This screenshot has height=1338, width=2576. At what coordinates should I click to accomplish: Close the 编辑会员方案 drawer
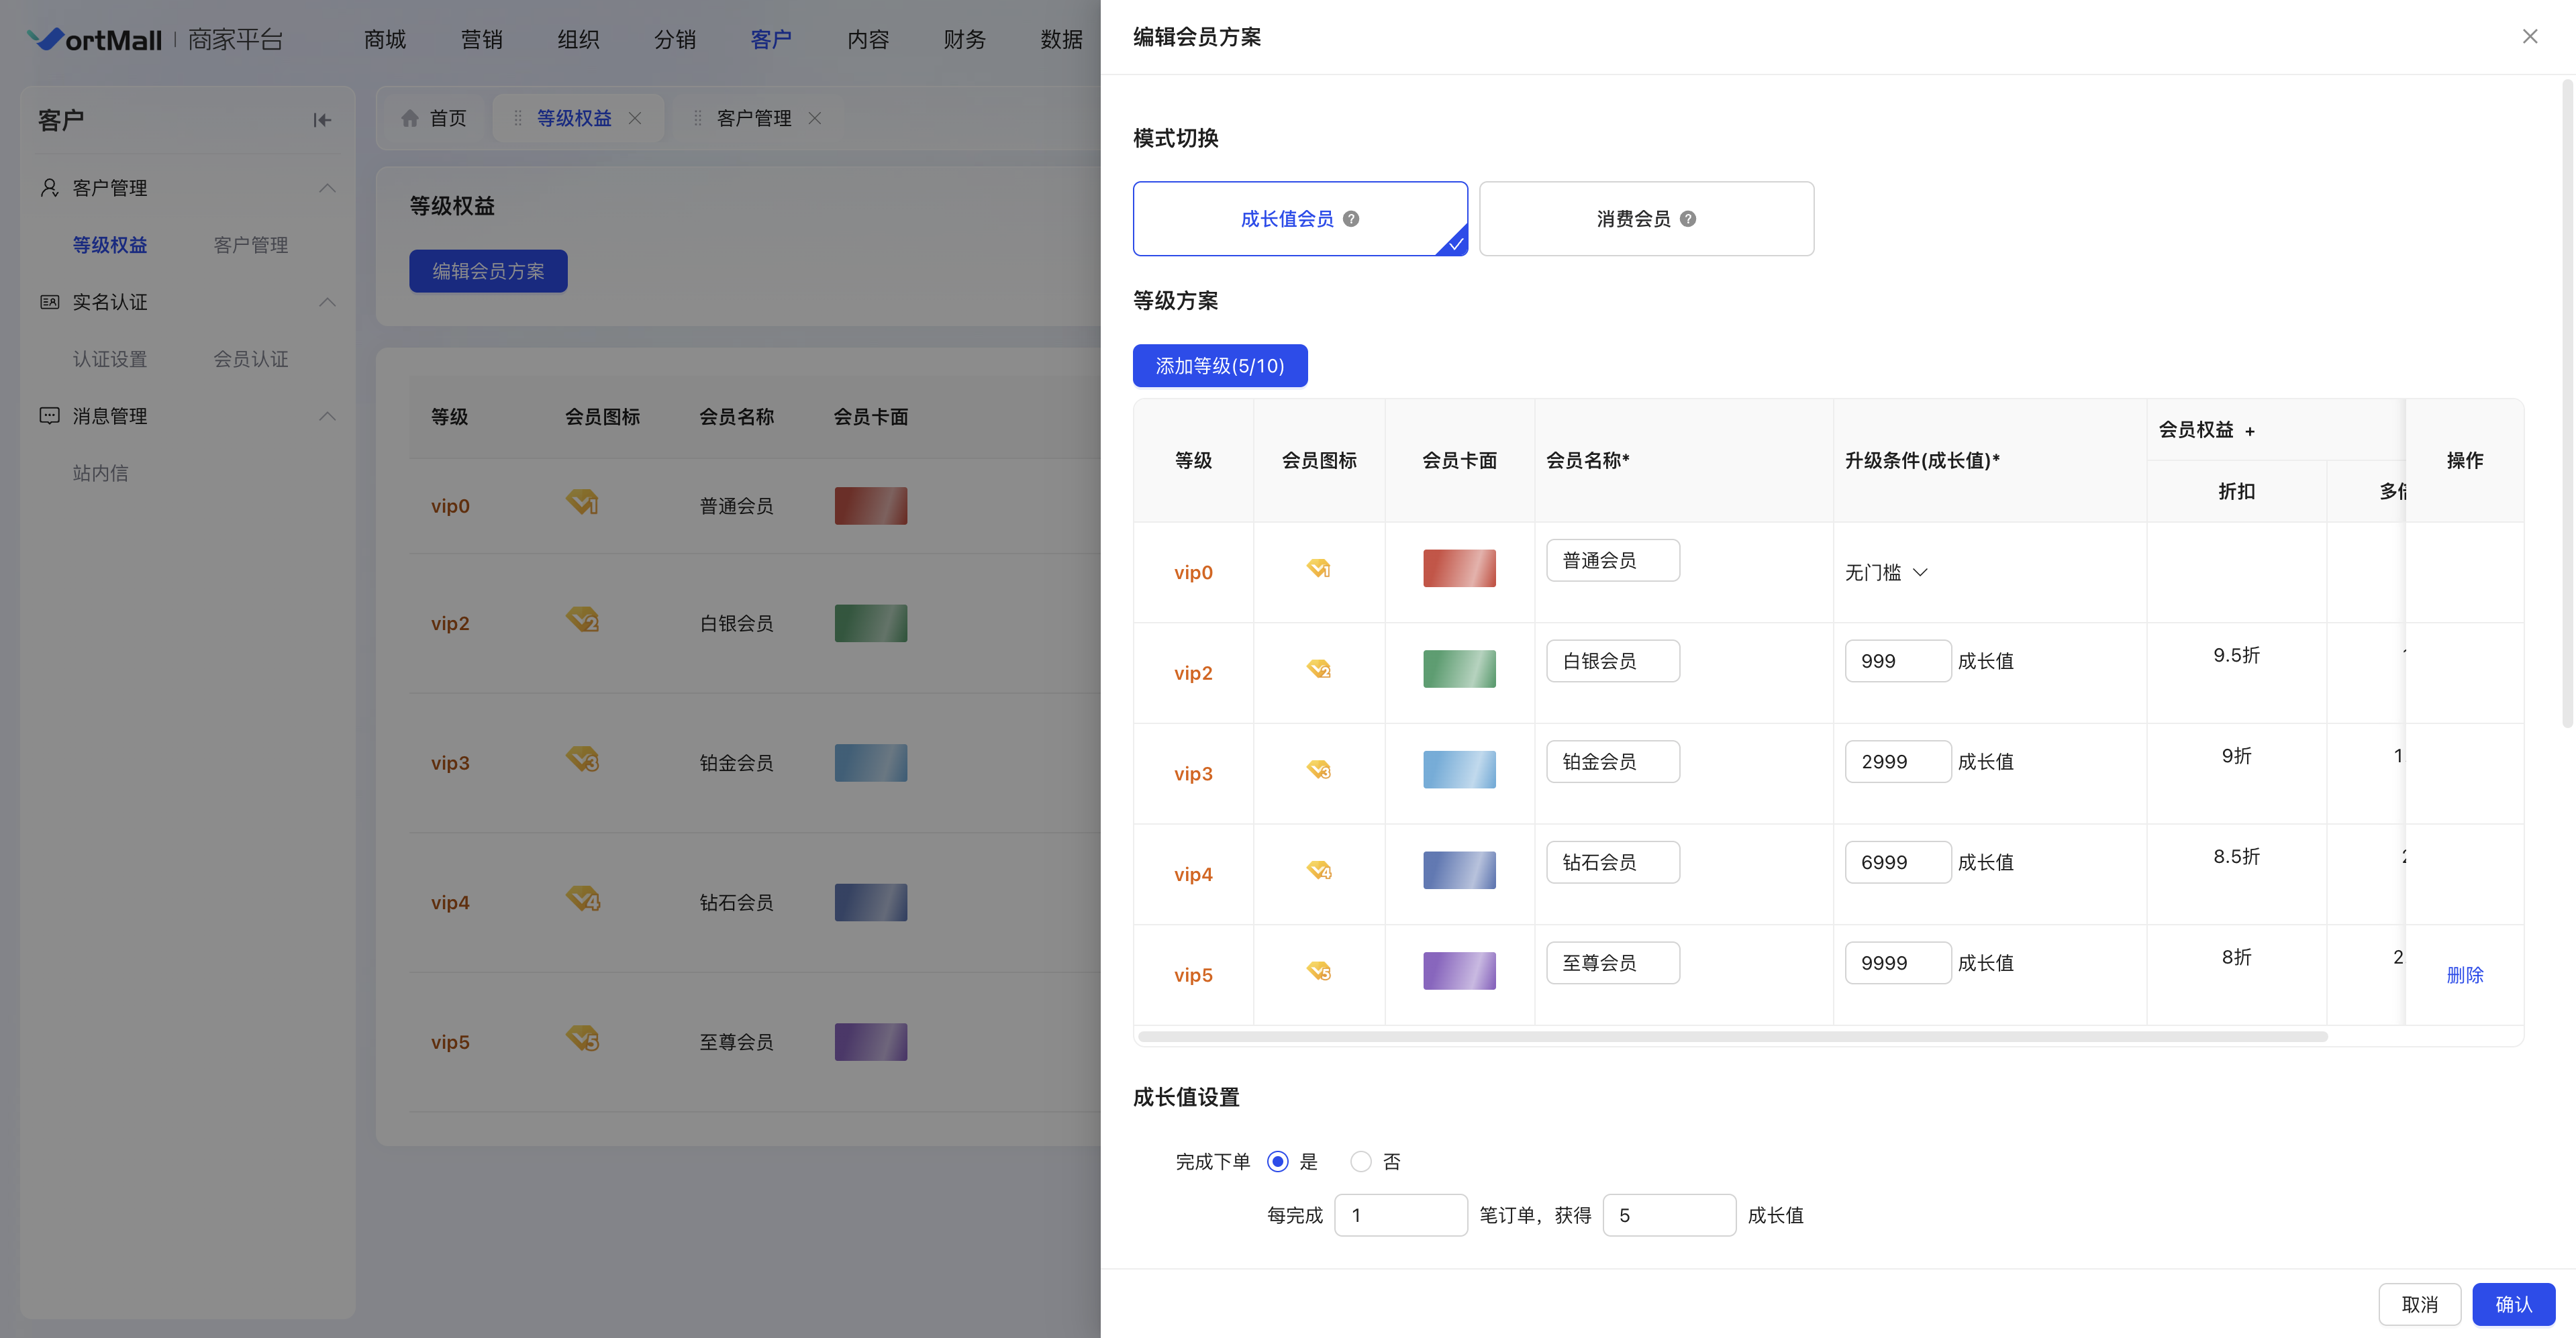coord(2529,37)
